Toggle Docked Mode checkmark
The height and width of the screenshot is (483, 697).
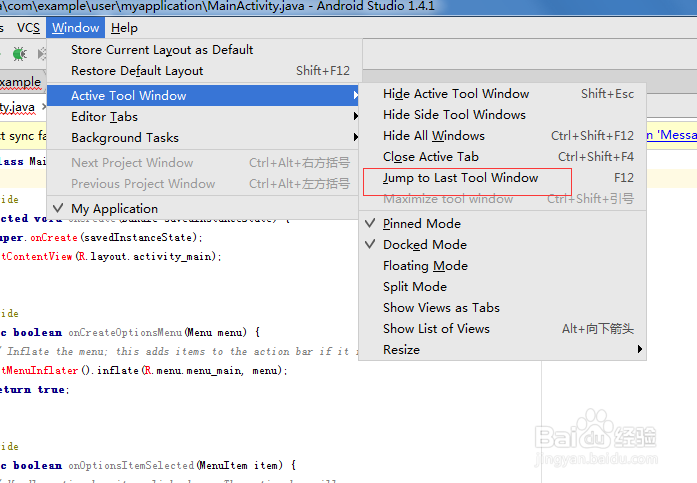click(x=502, y=245)
